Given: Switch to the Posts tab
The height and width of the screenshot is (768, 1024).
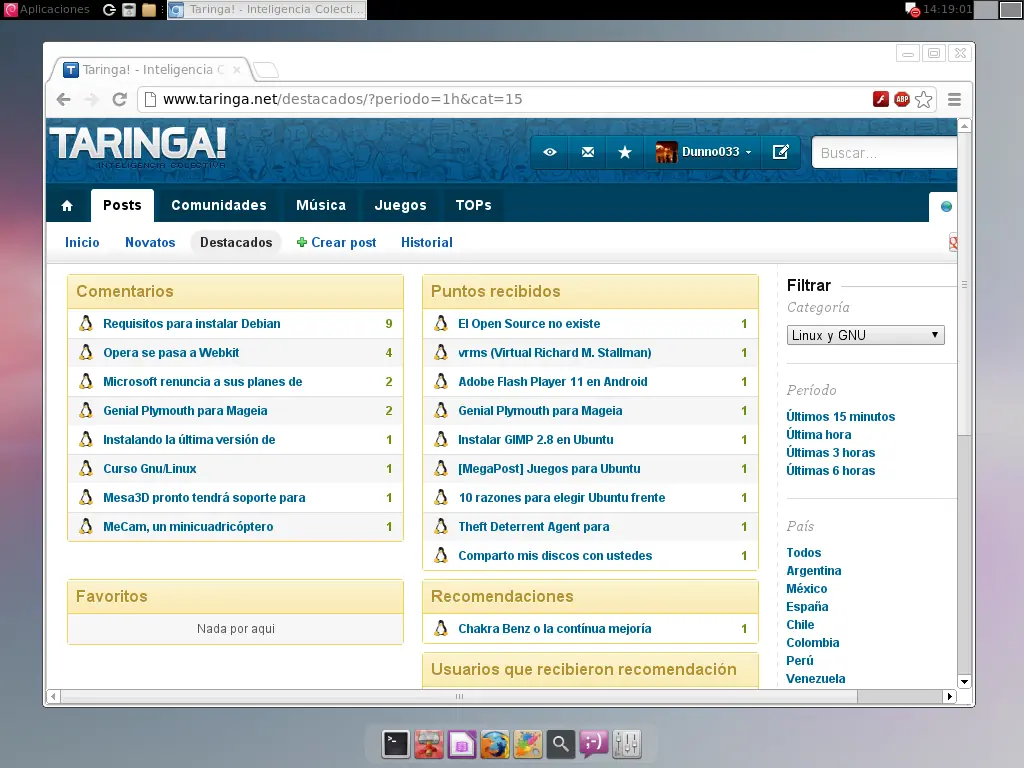Looking at the screenshot, I should click(122, 205).
